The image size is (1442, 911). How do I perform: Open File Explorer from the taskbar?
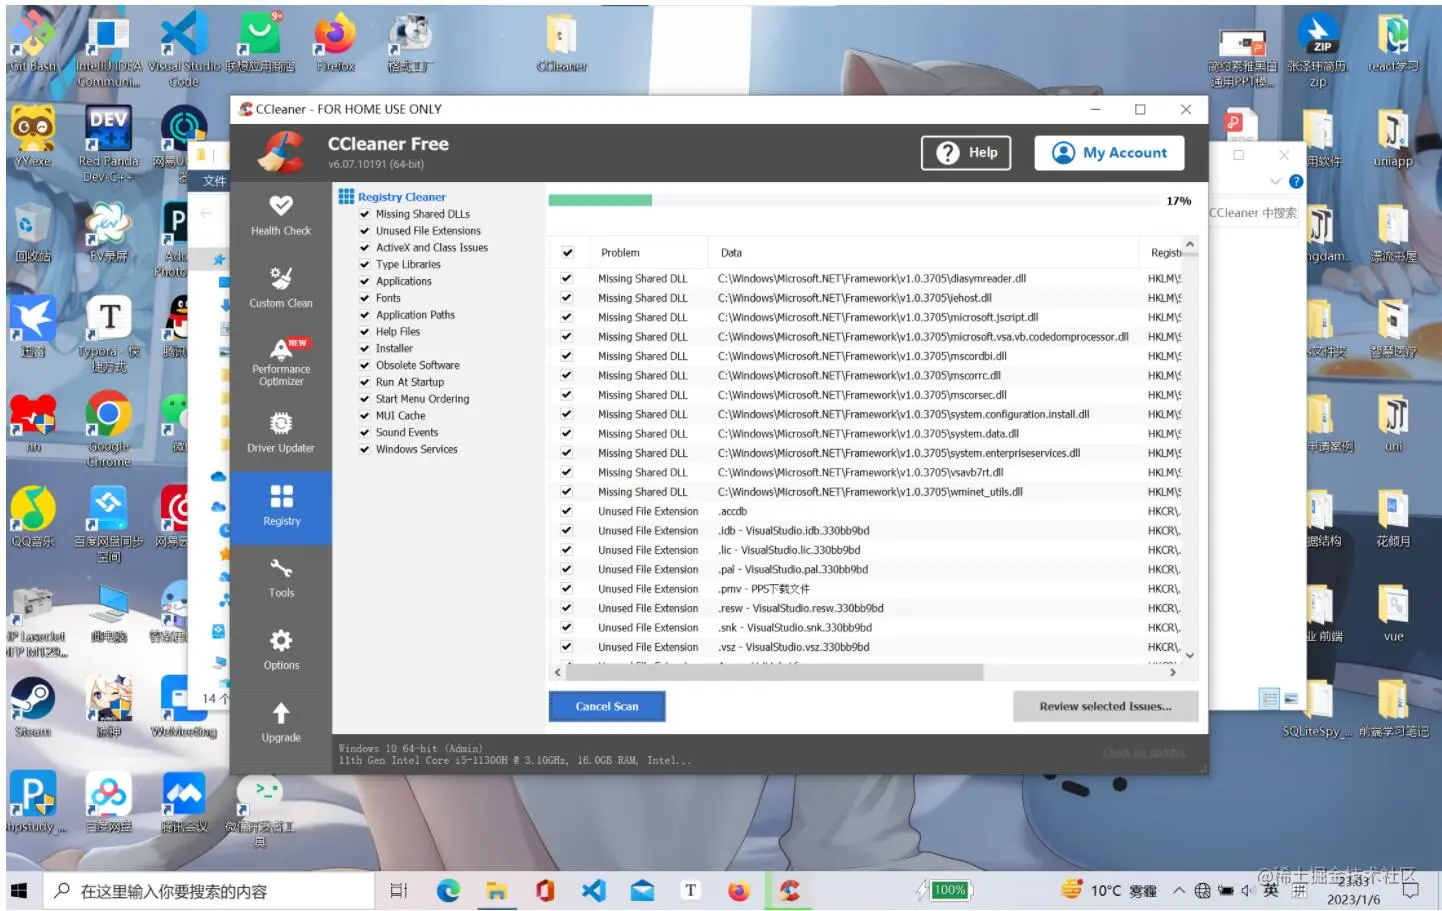click(496, 890)
